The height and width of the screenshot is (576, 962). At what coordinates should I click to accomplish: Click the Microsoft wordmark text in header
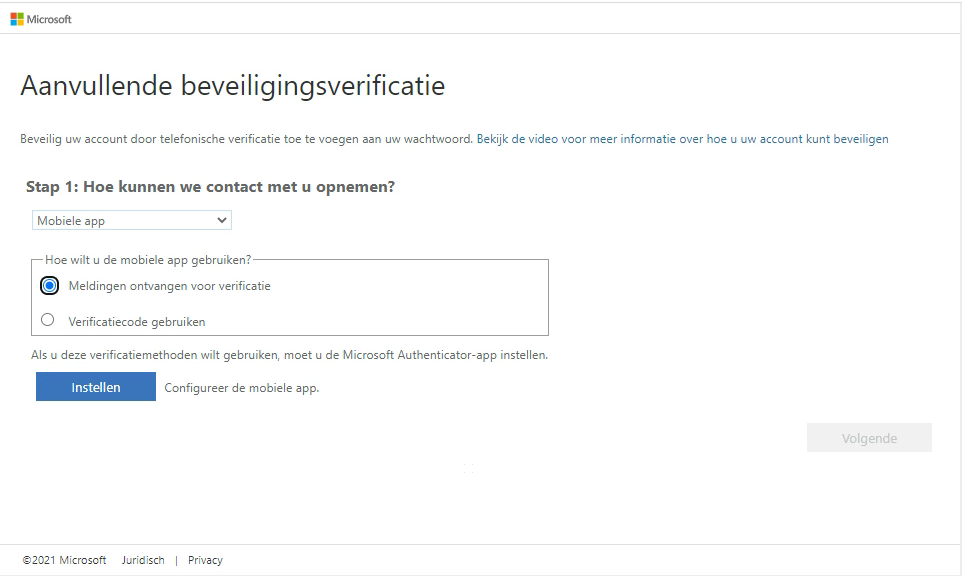49,20
